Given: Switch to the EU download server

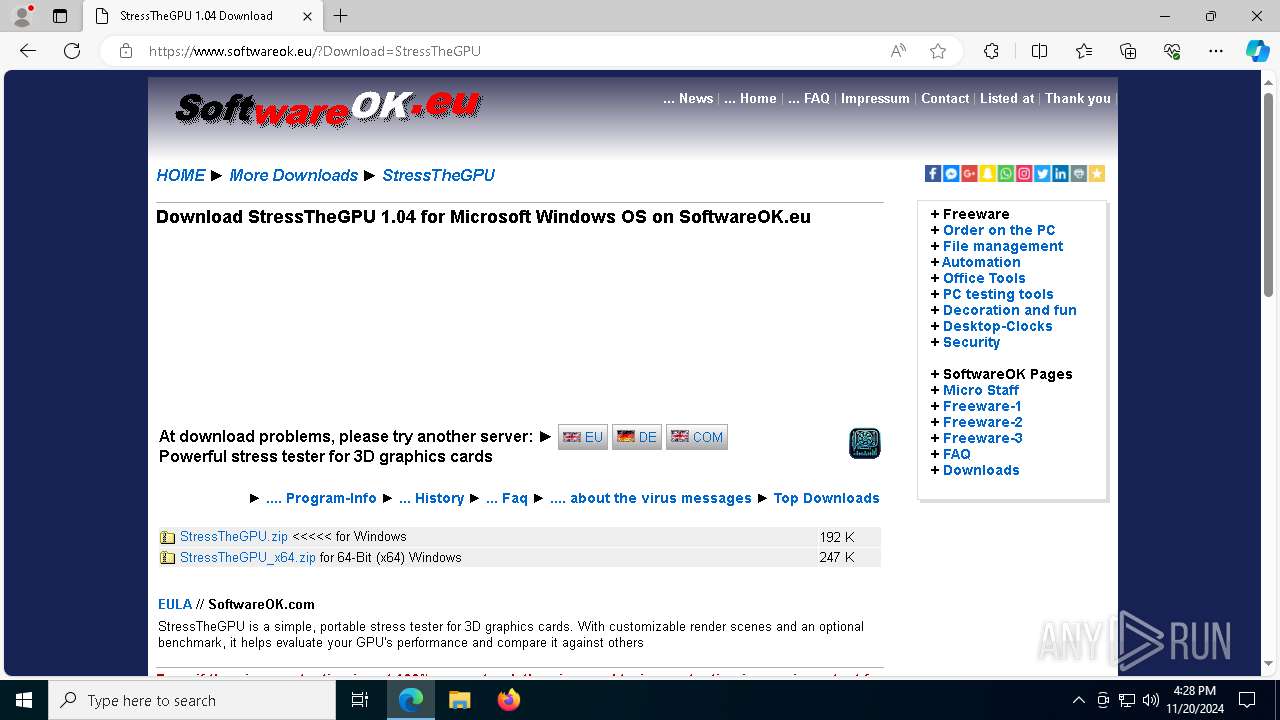Looking at the screenshot, I should tap(583, 437).
